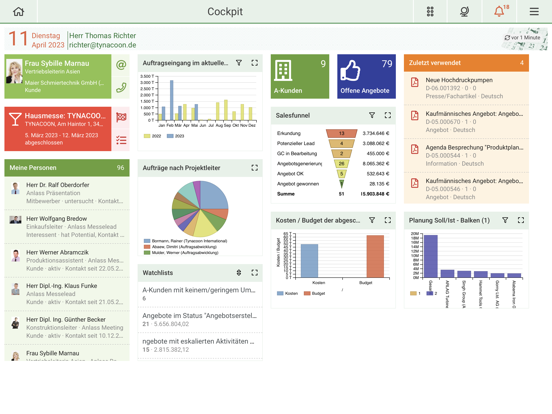This screenshot has width=552, height=414.
Task: Filter the Kosten / Budget widget
Action: [x=372, y=220]
